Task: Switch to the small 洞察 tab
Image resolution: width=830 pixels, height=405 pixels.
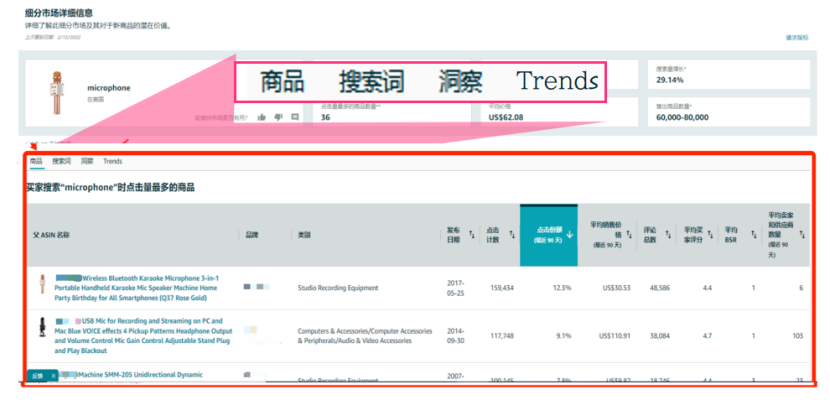Action: click(87, 161)
